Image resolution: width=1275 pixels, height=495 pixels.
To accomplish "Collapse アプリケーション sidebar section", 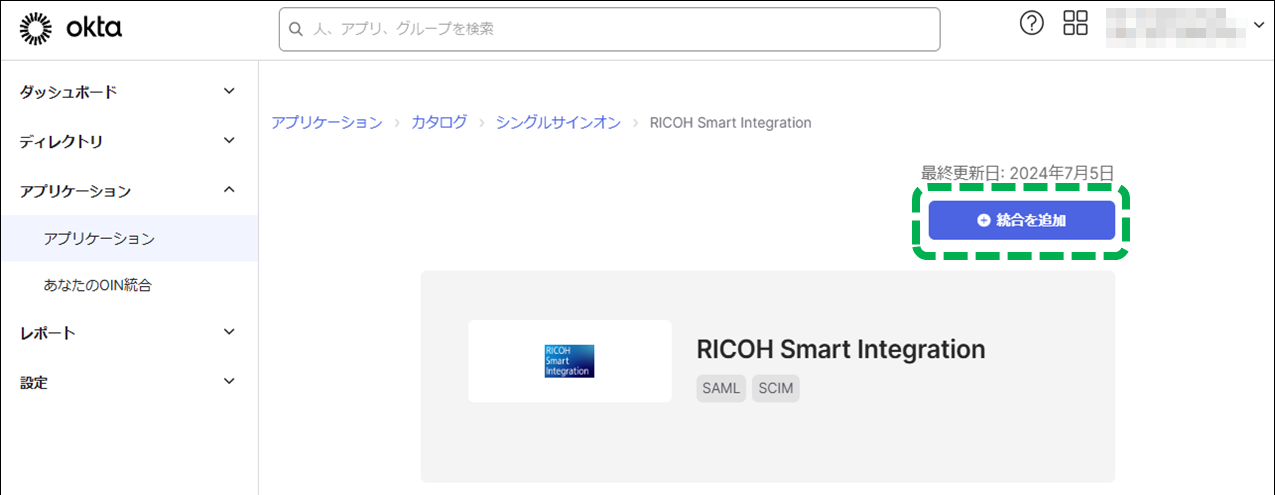I will (x=129, y=190).
